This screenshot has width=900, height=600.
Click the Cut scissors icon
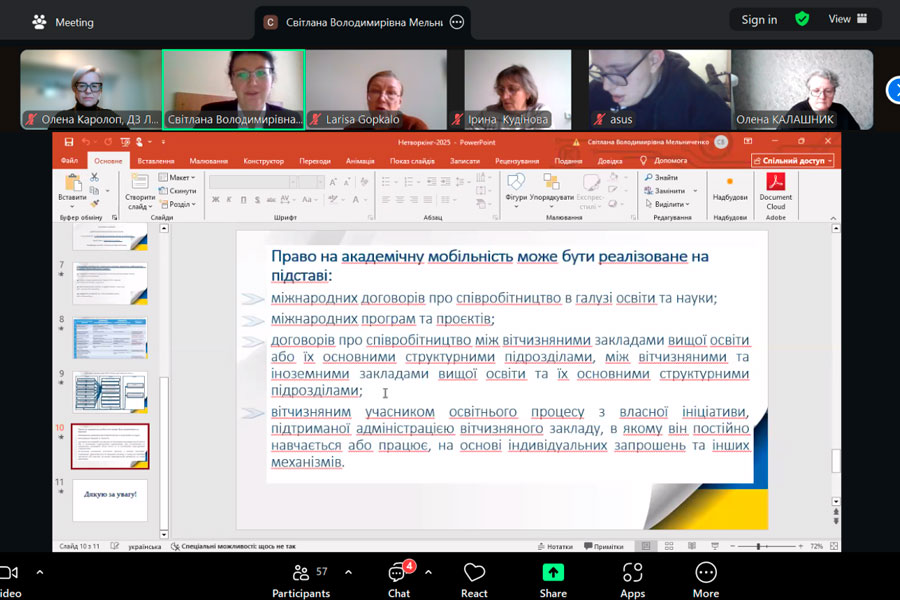tap(94, 177)
